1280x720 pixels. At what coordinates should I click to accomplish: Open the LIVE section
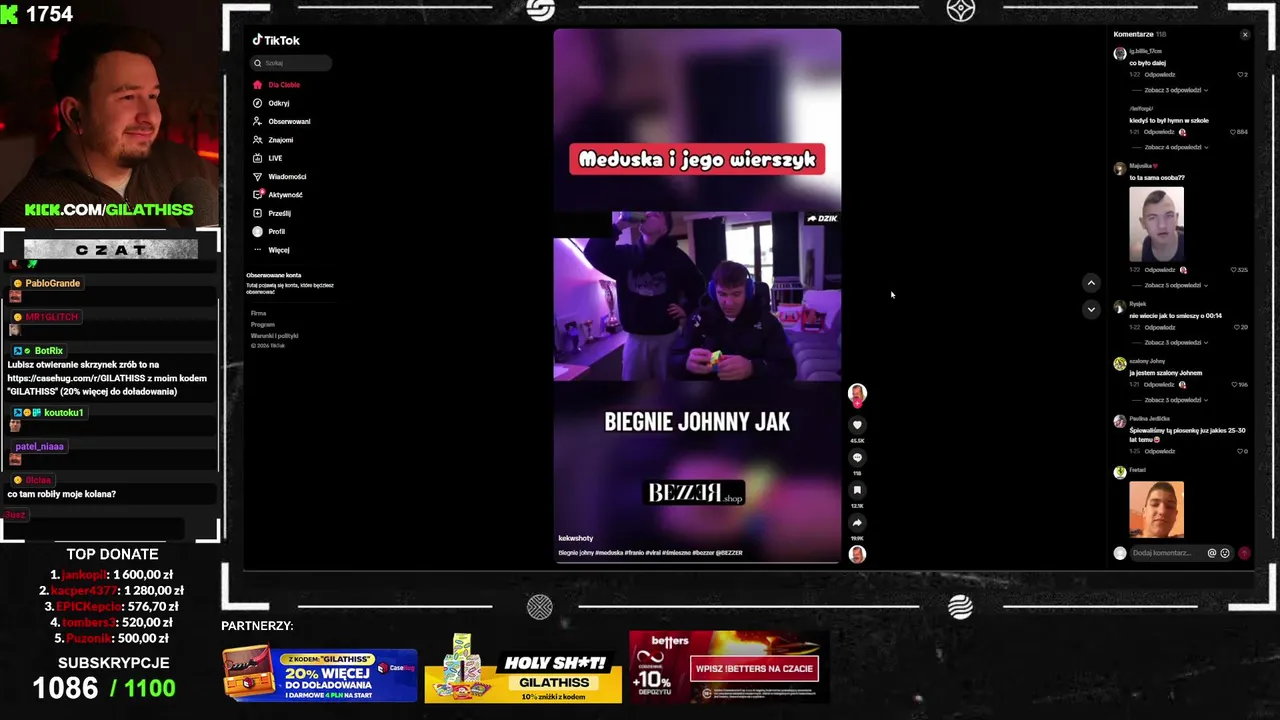267,158
